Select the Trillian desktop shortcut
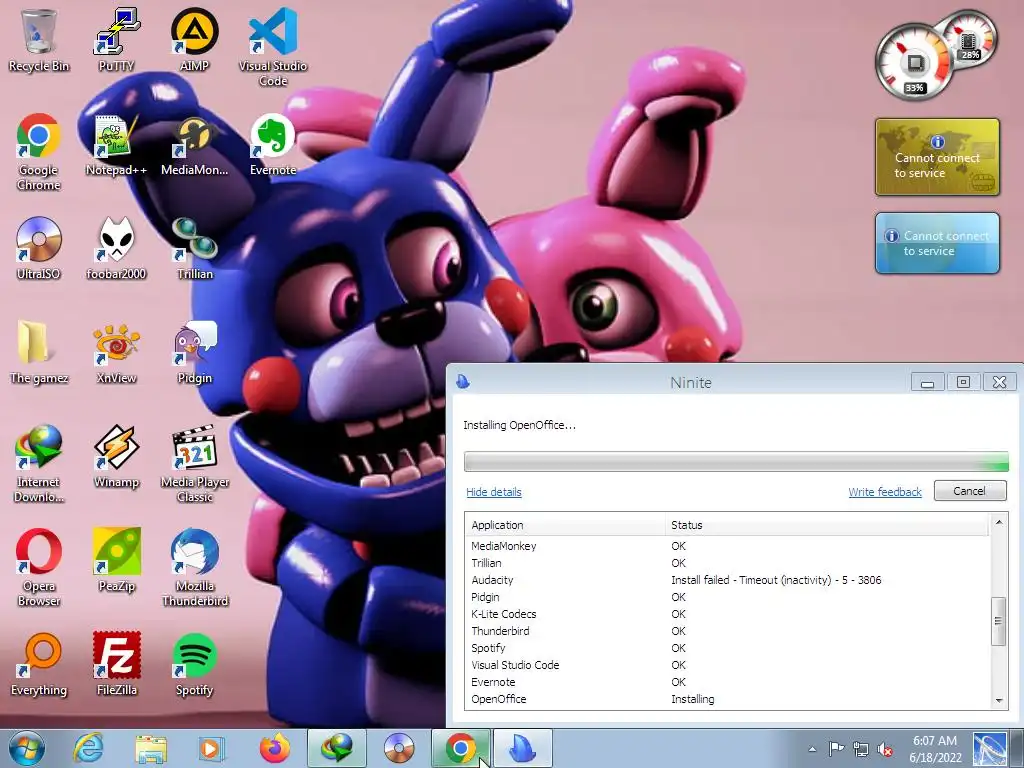Image resolution: width=1024 pixels, height=768 pixels. [195, 248]
